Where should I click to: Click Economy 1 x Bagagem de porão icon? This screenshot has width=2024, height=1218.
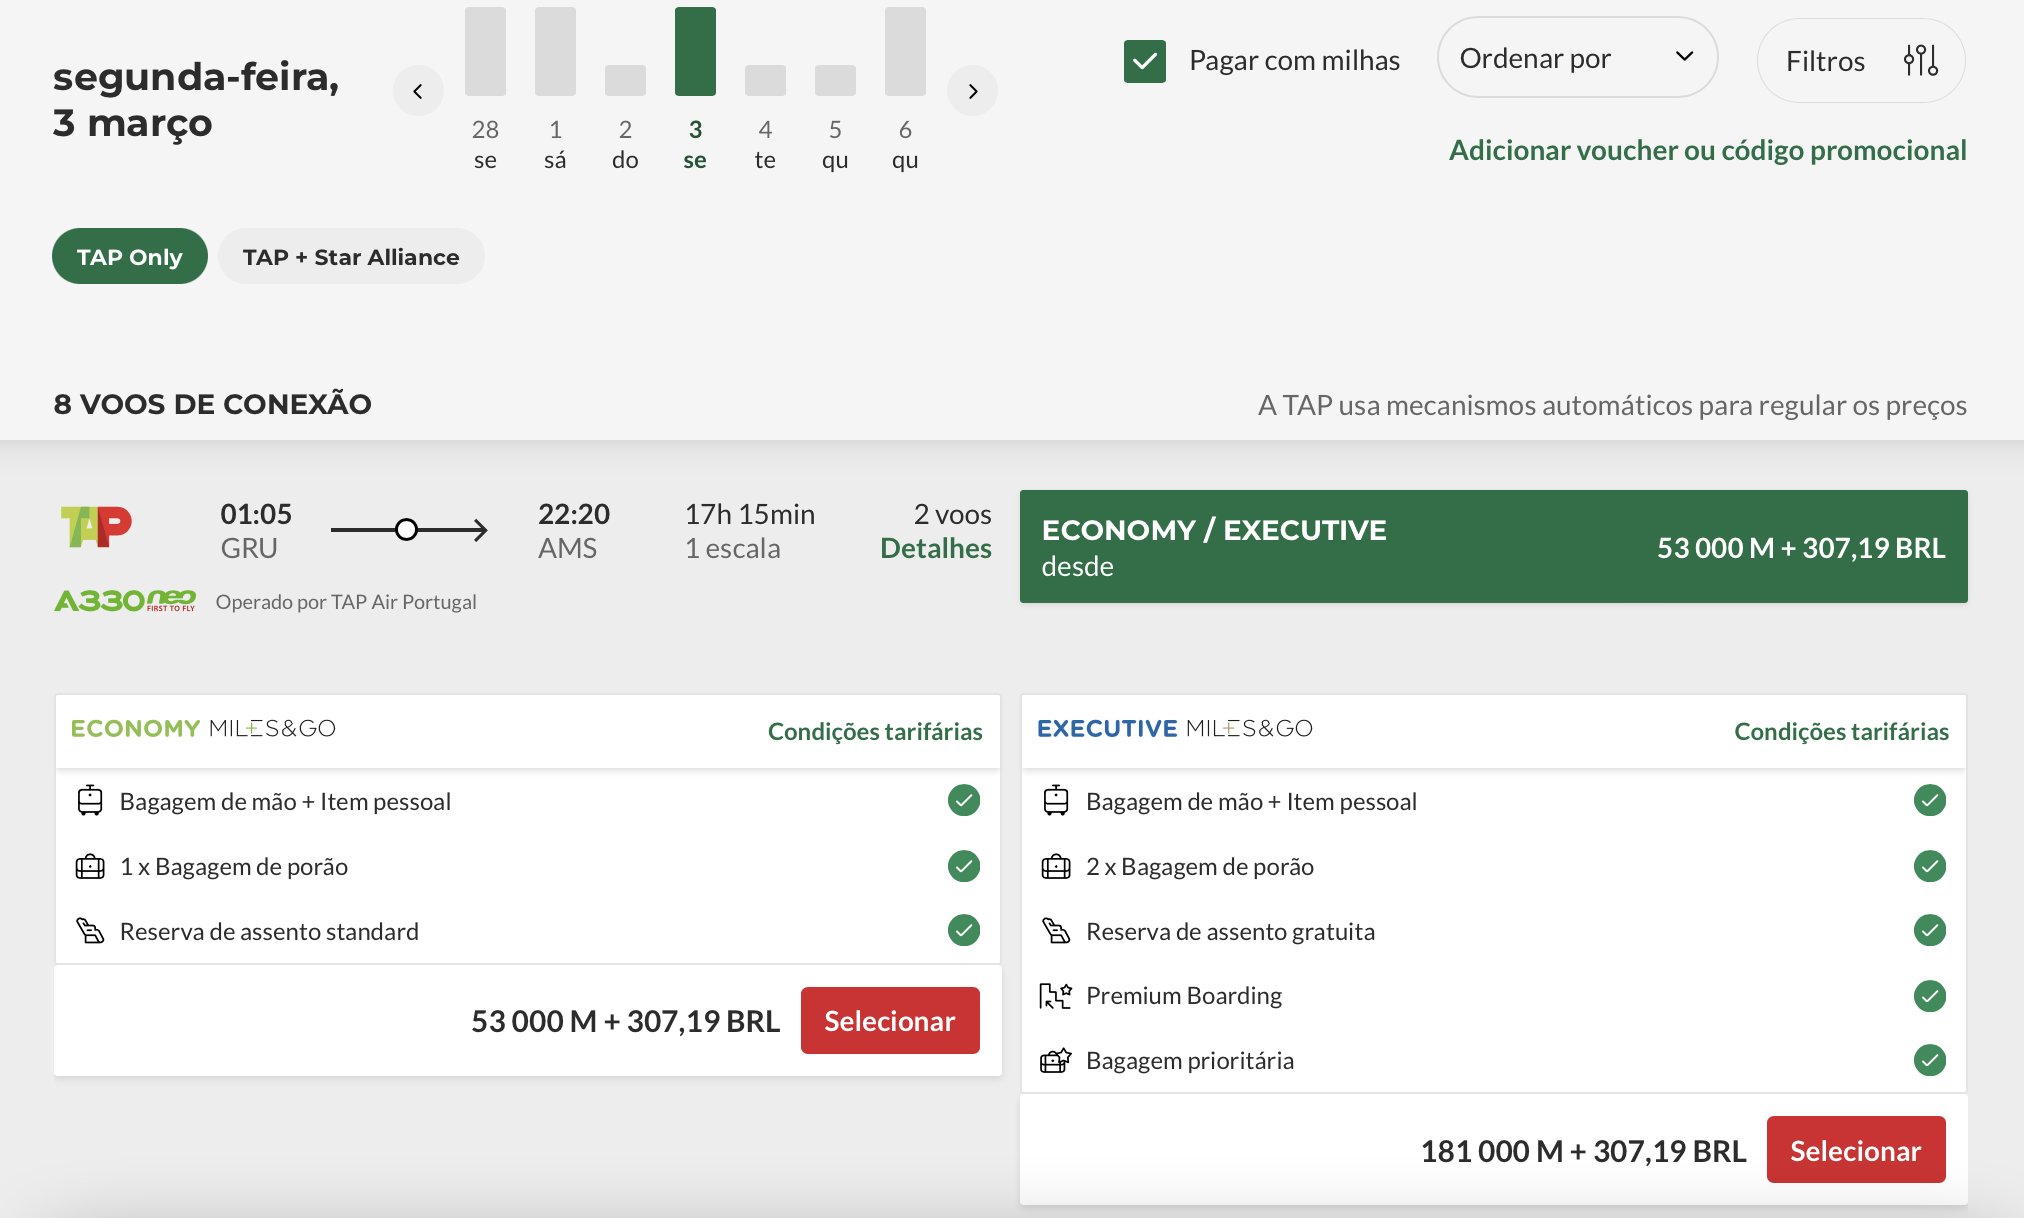point(90,866)
